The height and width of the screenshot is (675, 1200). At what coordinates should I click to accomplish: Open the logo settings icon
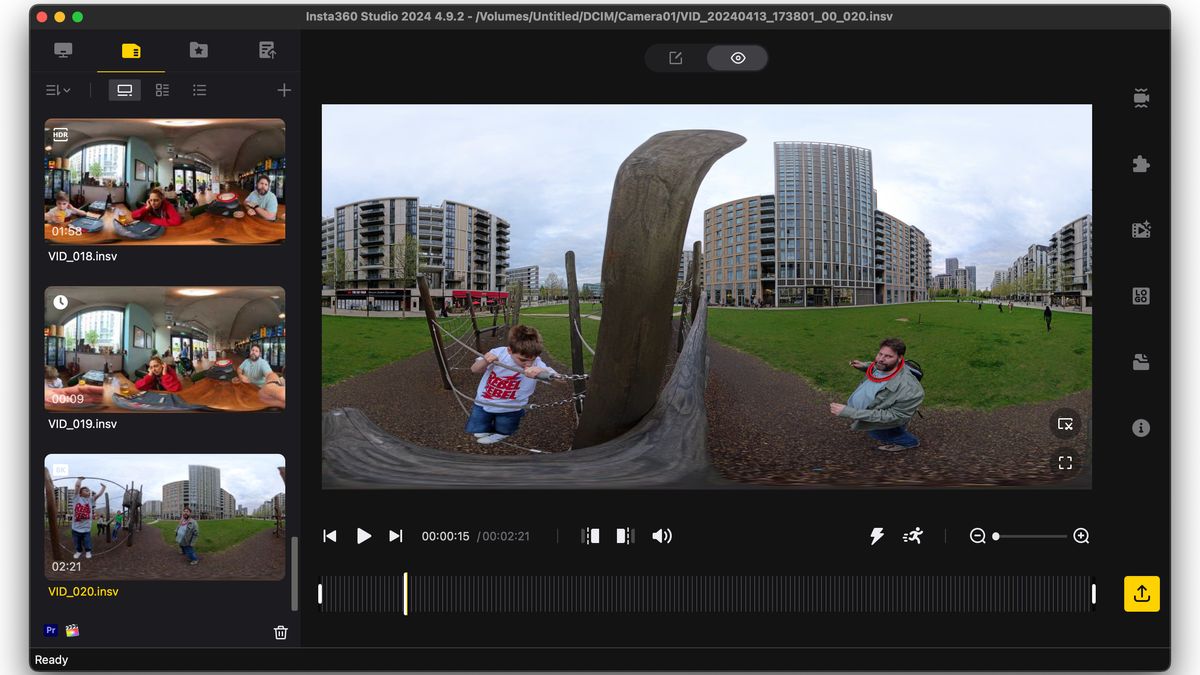click(x=1141, y=296)
